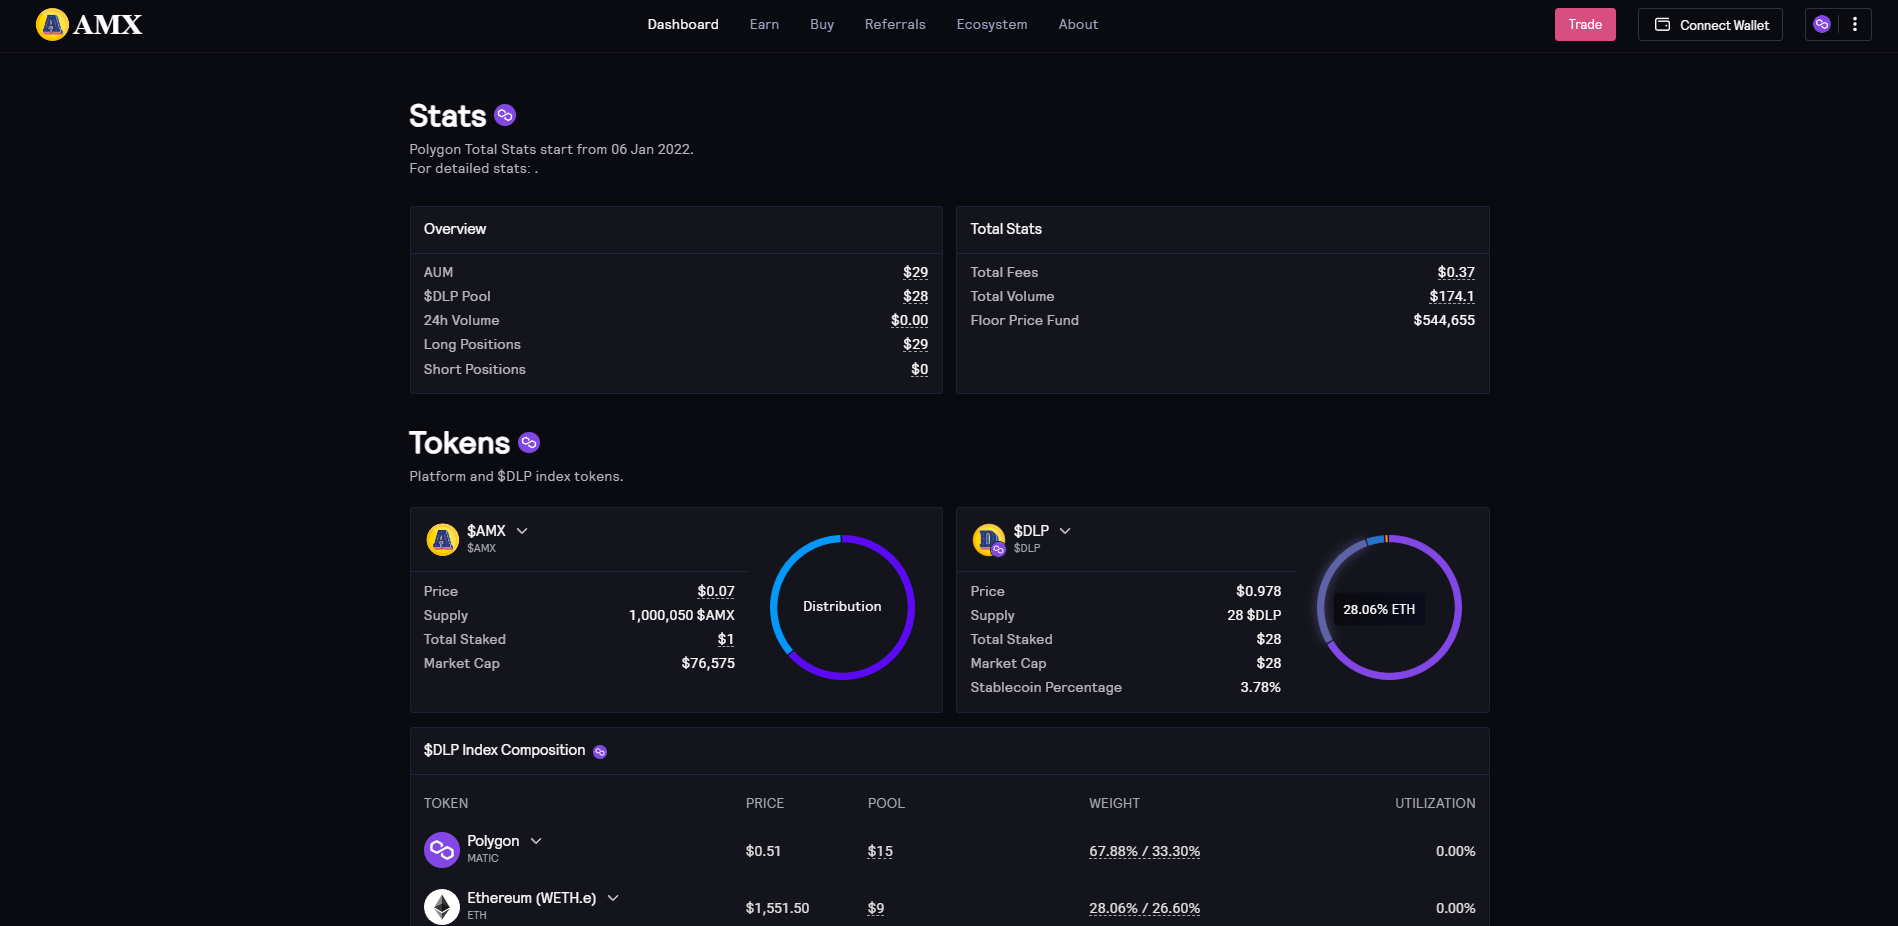Image resolution: width=1898 pixels, height=926 pixels.
Task: Click the Polygon icon beside the Stats heading
Action: [505, 115]
